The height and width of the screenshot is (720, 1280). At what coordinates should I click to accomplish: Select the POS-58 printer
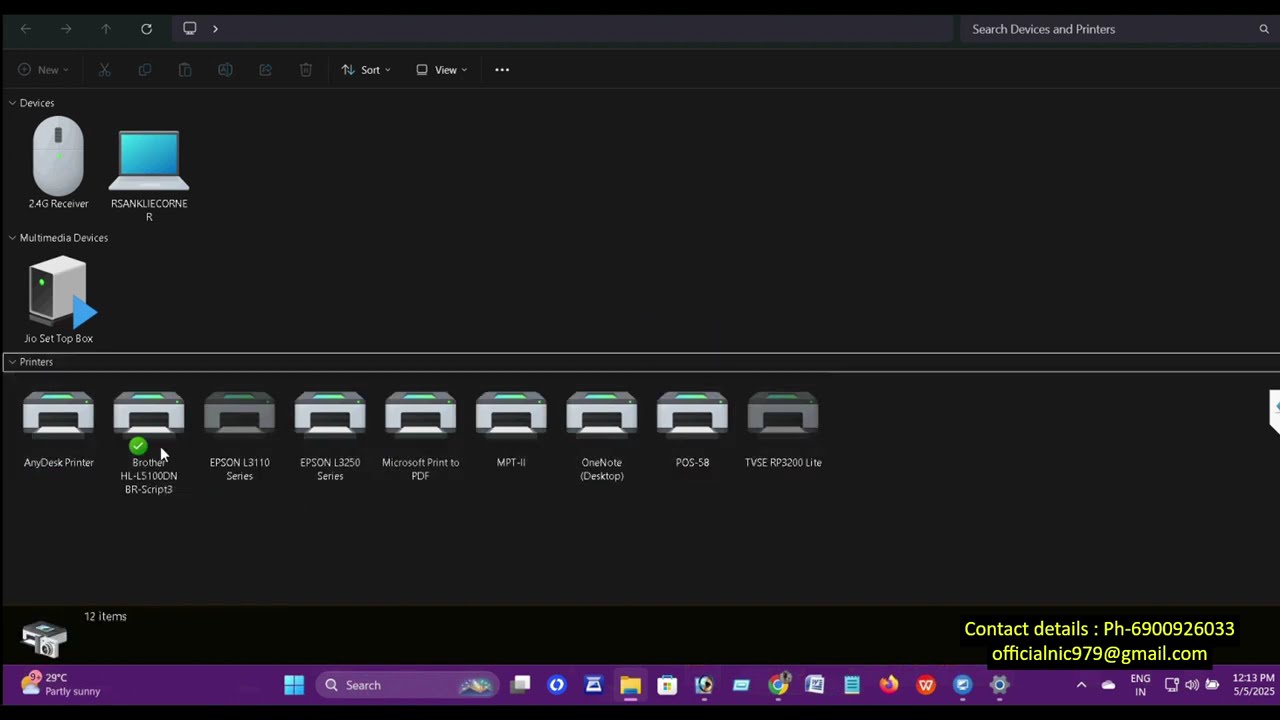pyautogui.click(x=692, y=430)
